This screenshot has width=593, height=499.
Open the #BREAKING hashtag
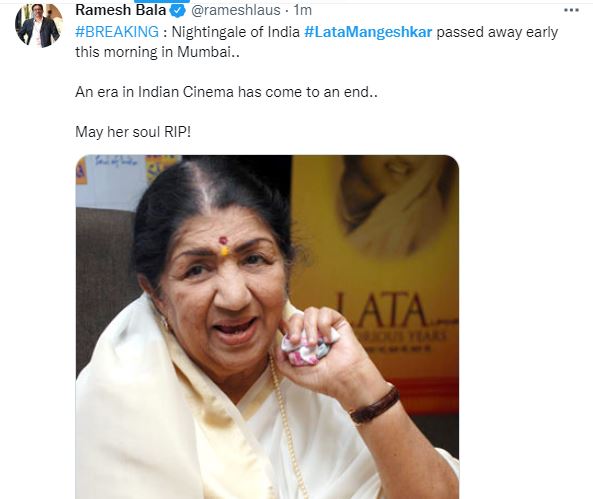tap(117, 32)
